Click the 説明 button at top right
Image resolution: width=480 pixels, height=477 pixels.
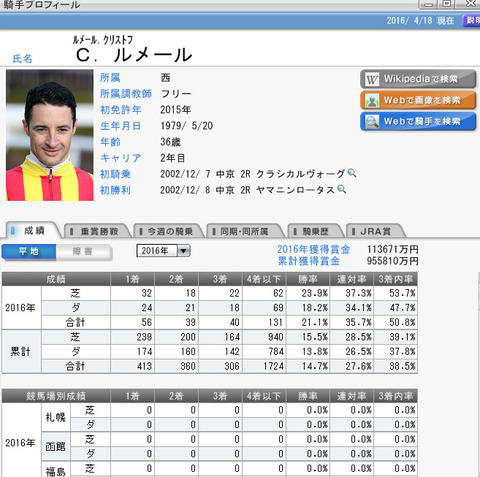[472, 21]
